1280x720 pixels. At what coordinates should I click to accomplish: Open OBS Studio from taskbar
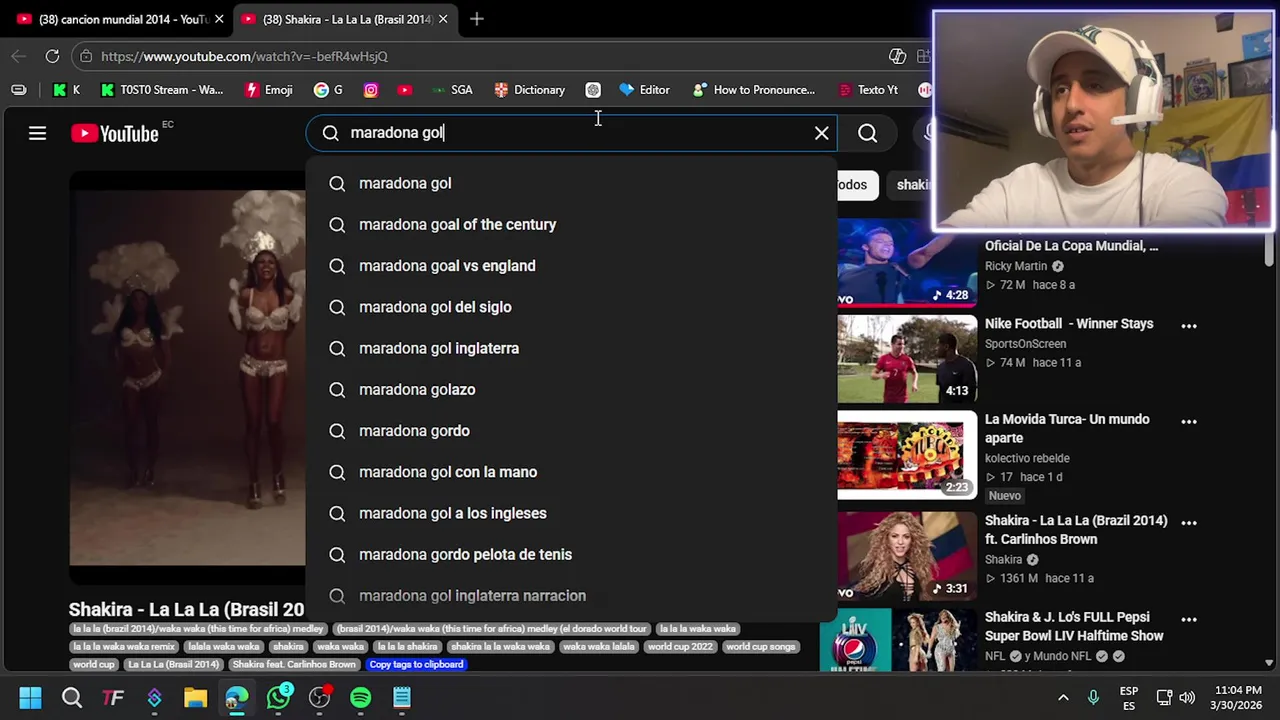(x=319, y=698)
